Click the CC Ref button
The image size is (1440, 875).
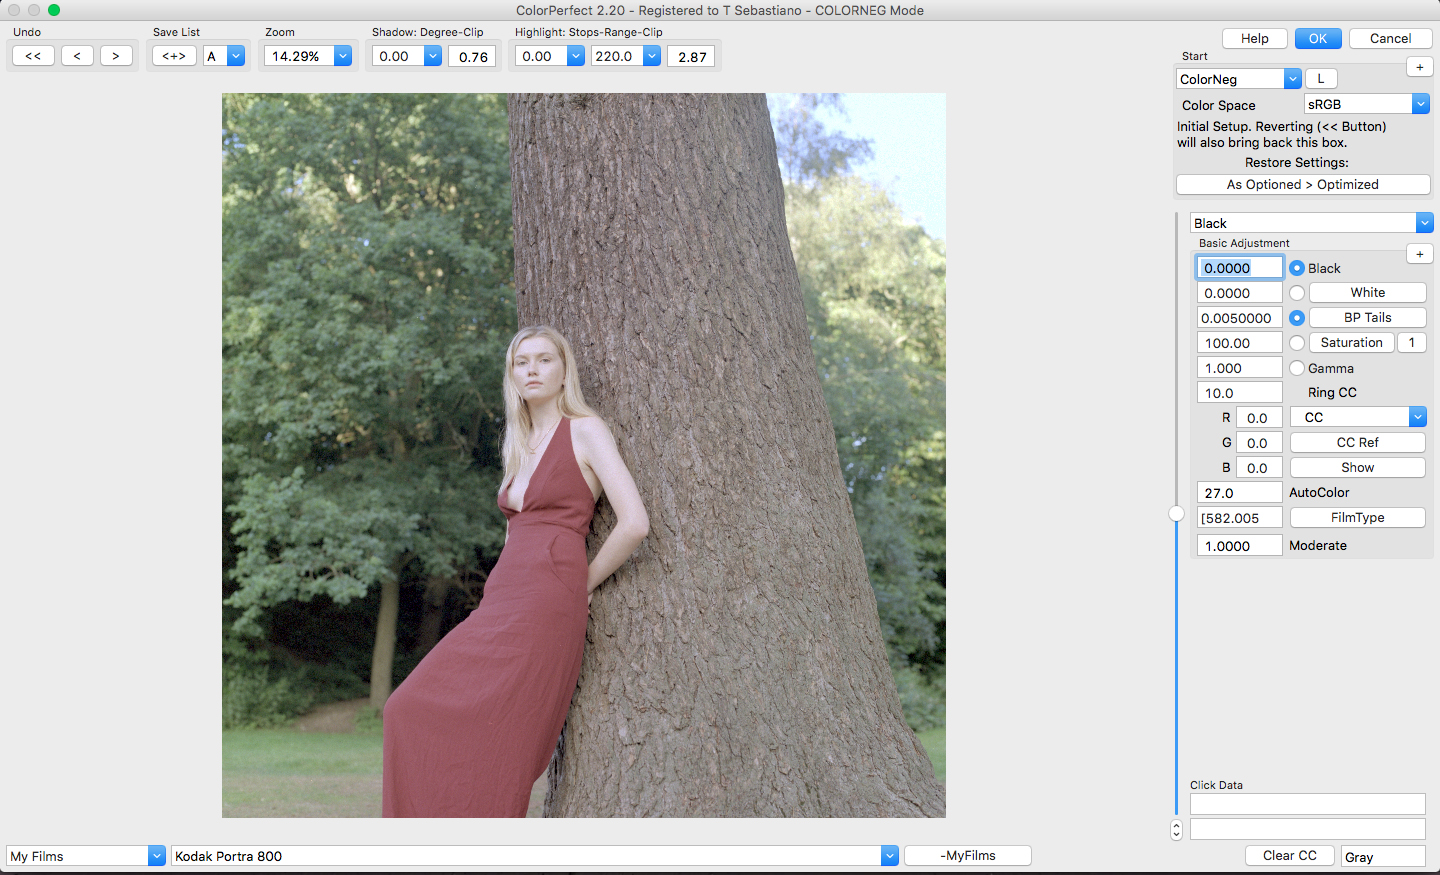[1358, 442]
